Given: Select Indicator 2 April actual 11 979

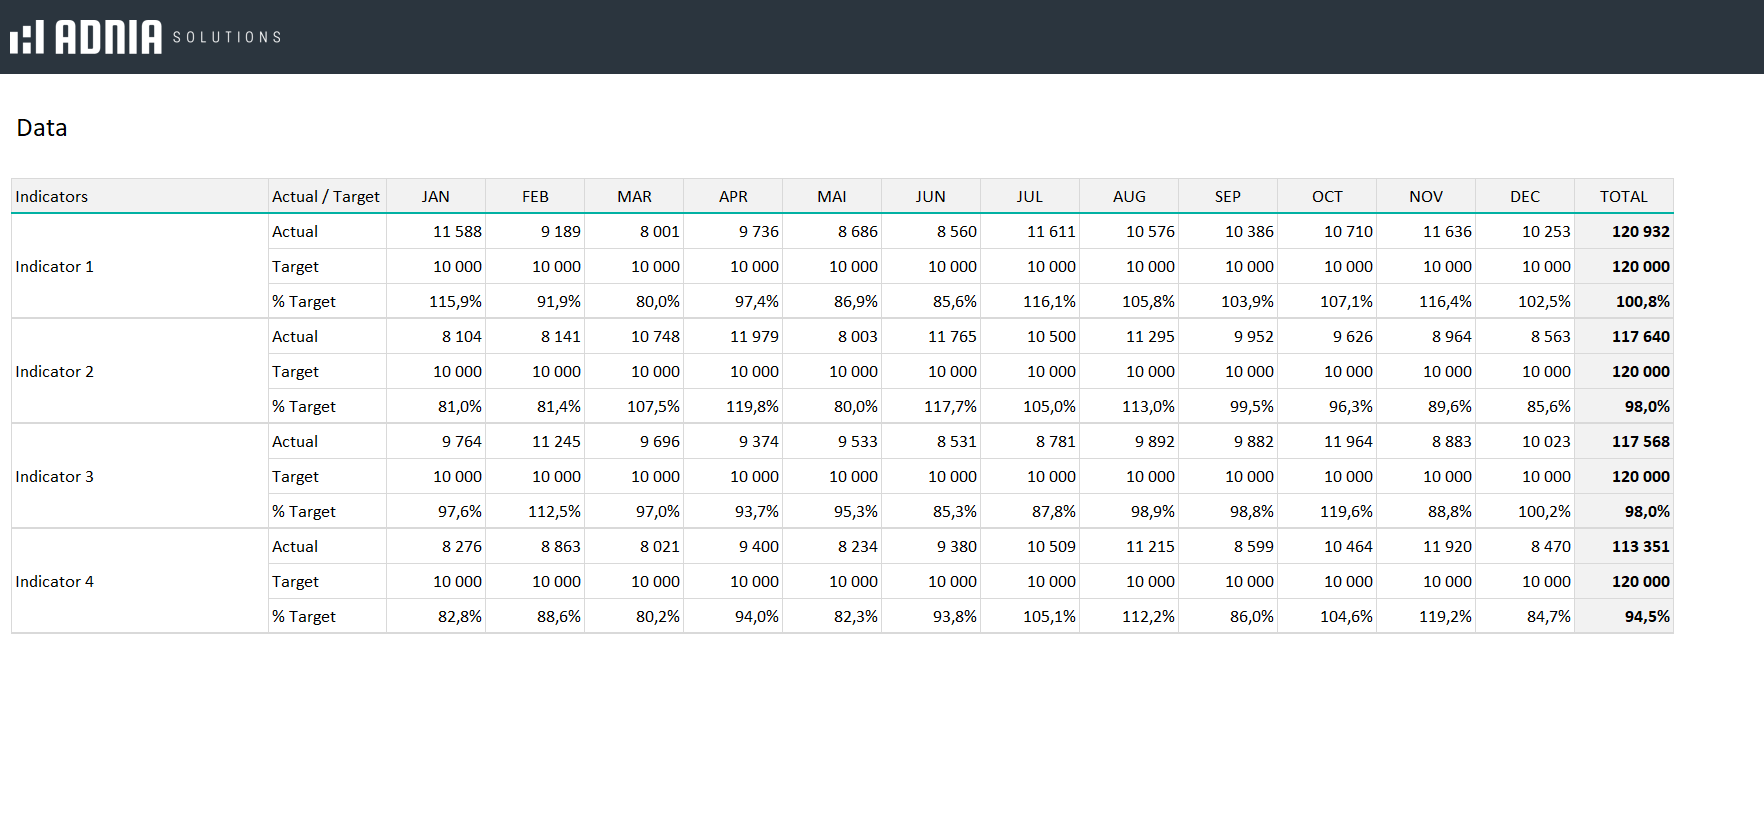Looking at the screenshot, I should (754, 337).
